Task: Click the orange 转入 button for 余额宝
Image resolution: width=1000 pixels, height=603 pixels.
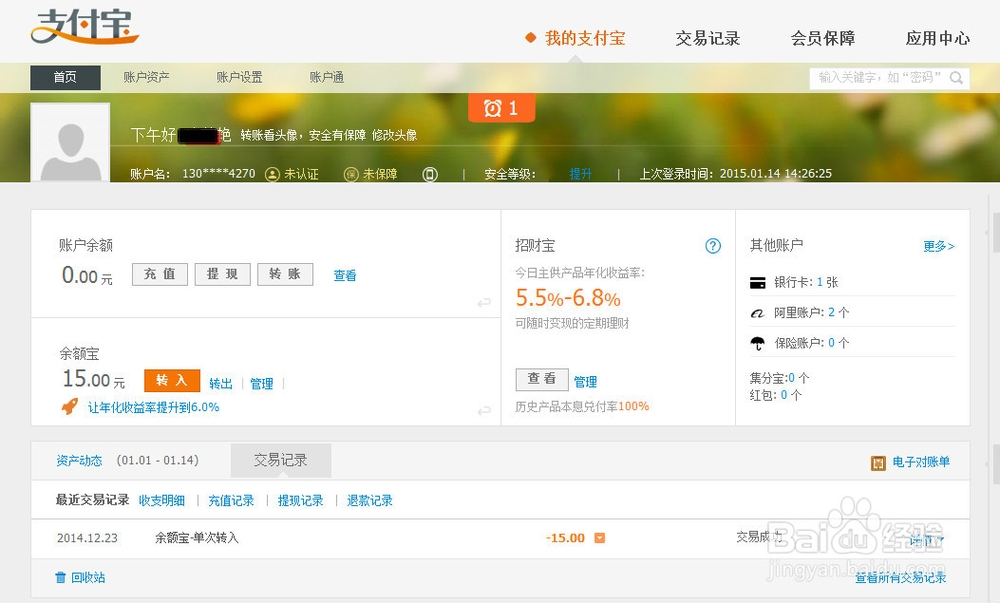Action: pos(170,381)
